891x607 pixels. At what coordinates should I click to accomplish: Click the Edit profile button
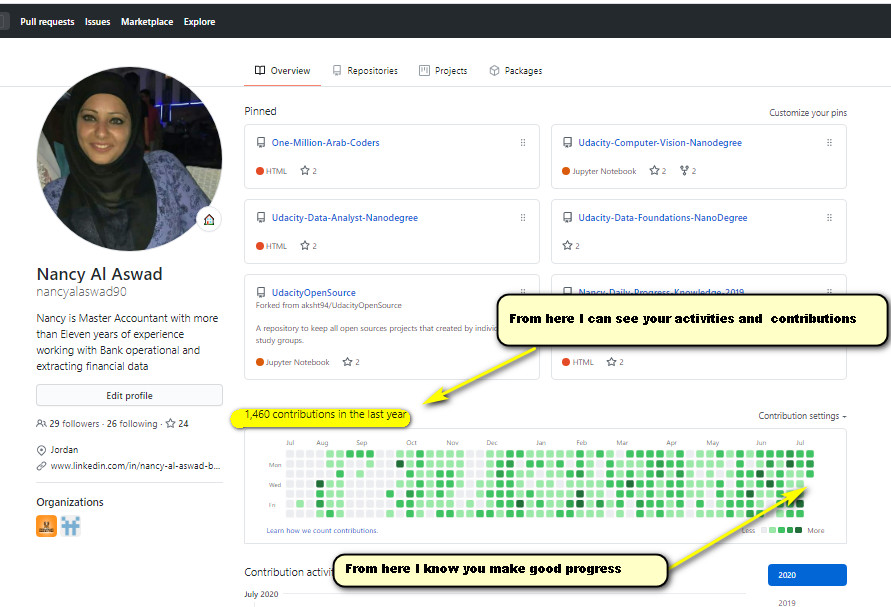click(x=129, y=394)
